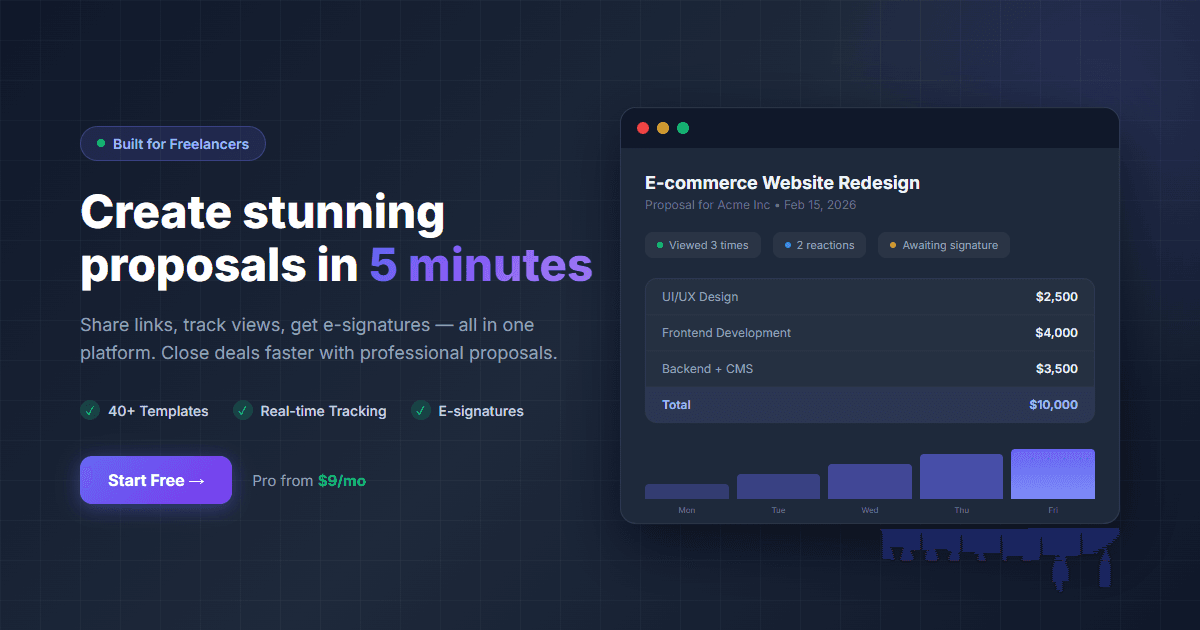Select the E-signatures checkmark icon
Screen dimensions: 1200x630
(420, 411)
